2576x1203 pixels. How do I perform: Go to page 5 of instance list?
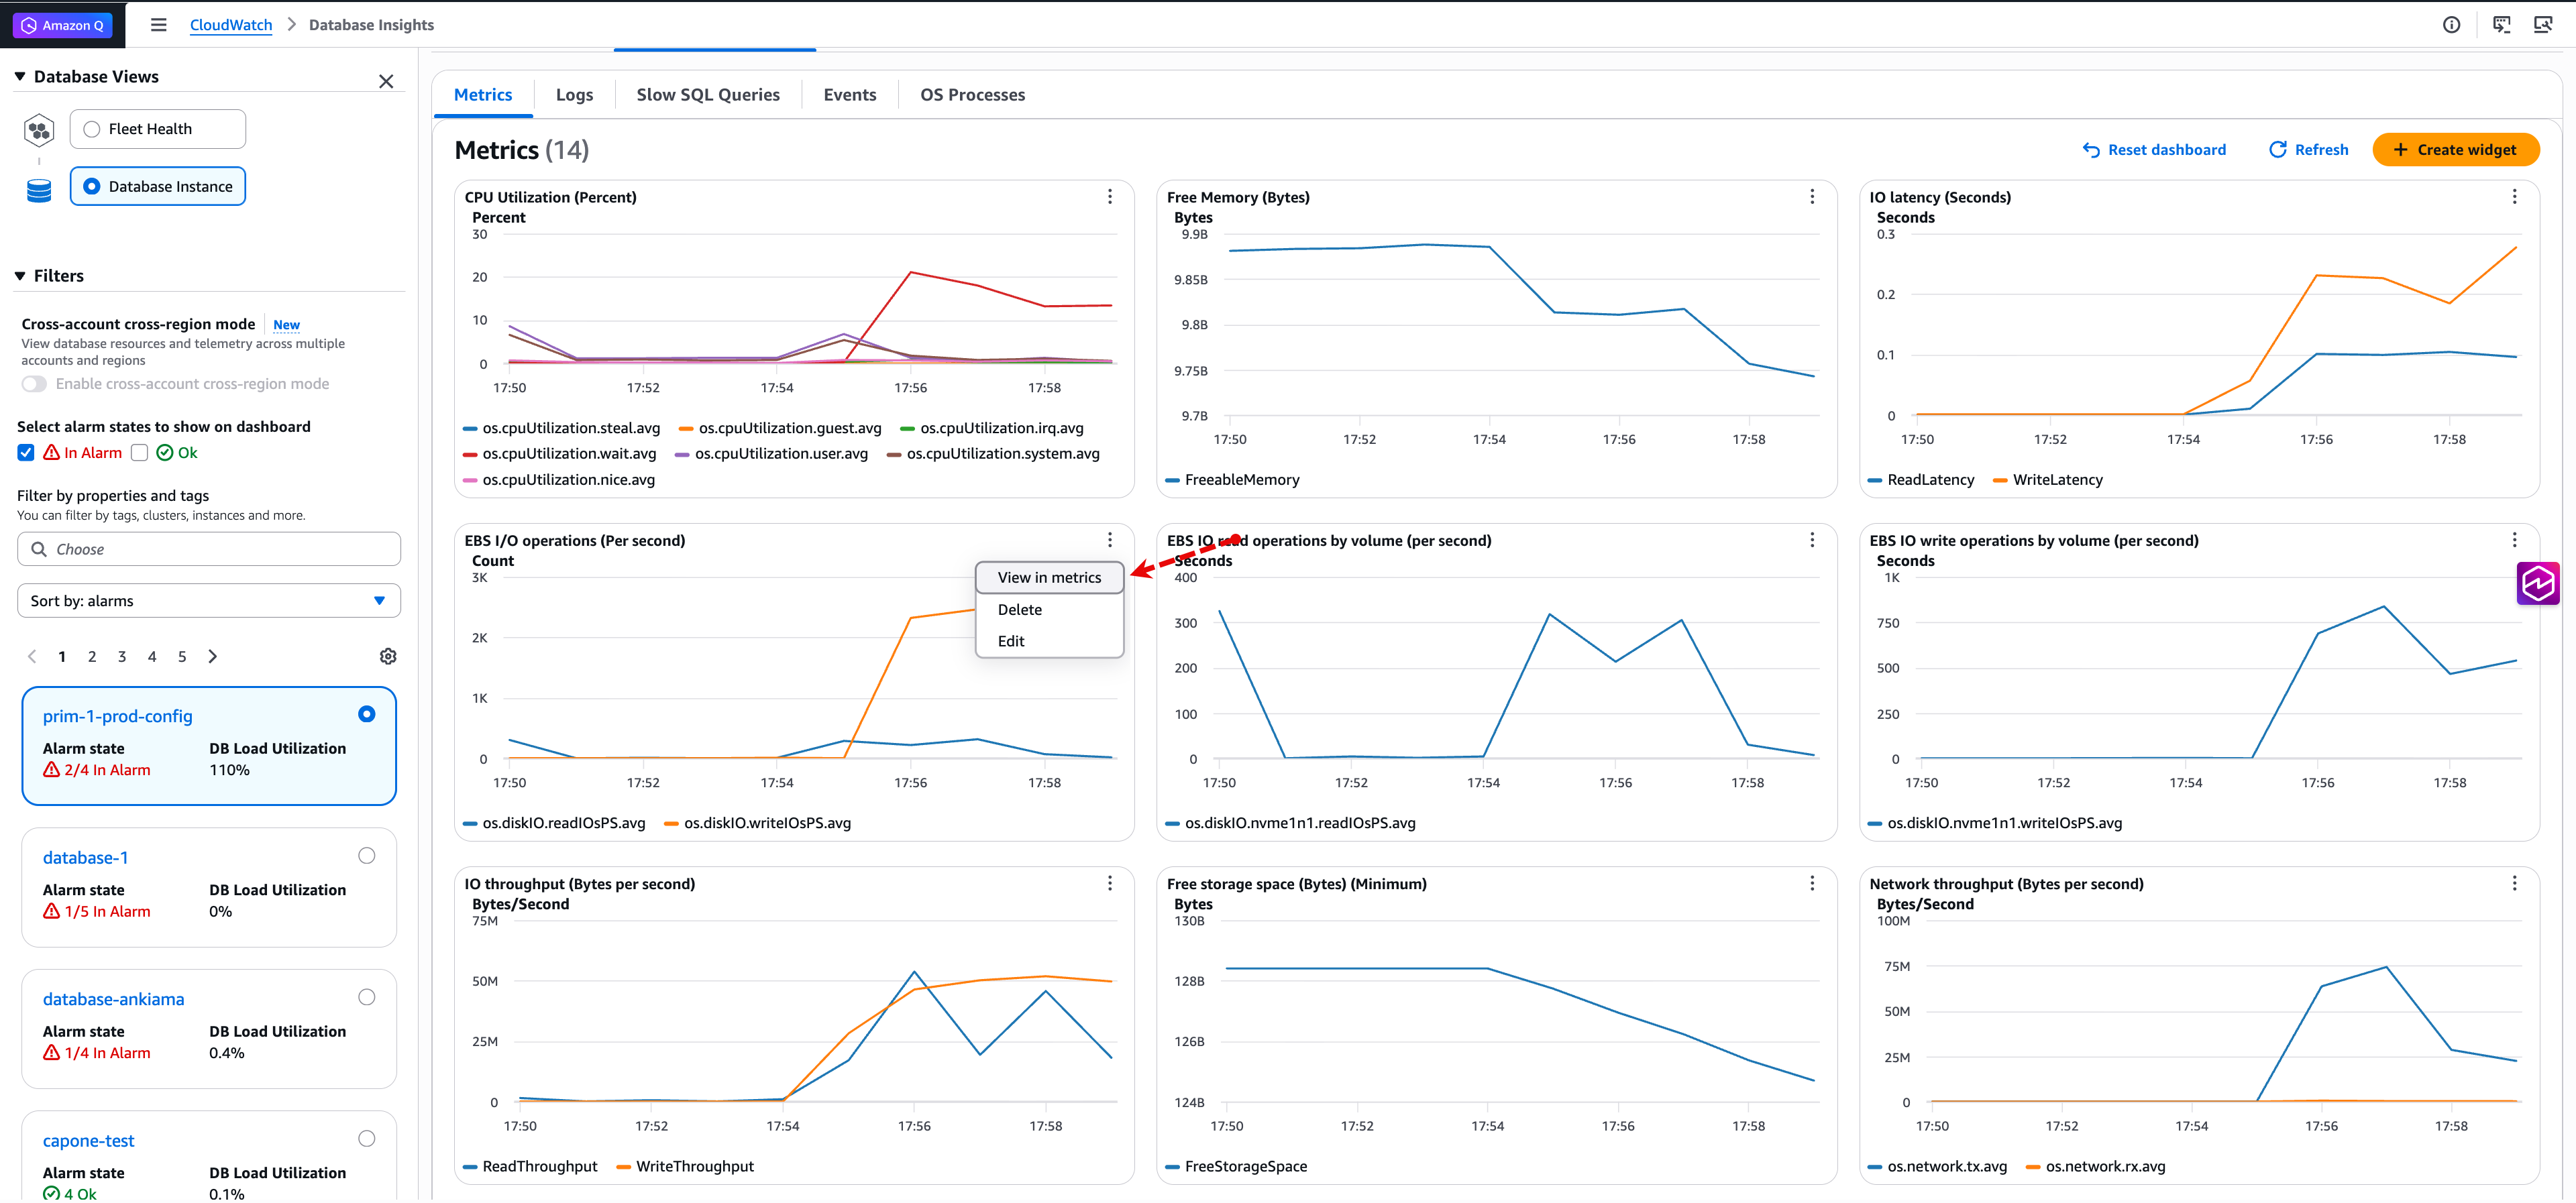(182, 656)
